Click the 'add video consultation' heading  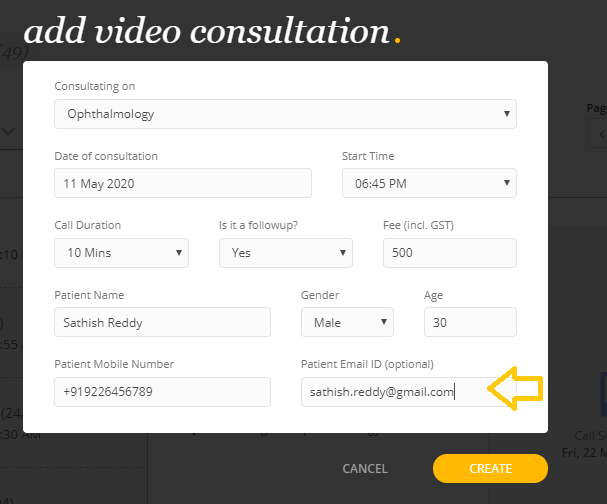pyautogui.click(x=206, y=32)
